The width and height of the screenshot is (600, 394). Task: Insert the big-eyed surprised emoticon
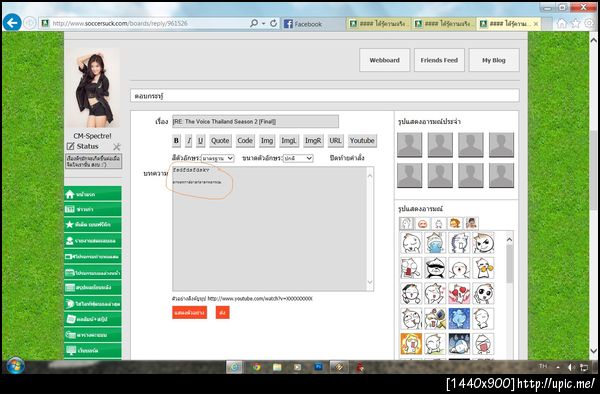tap(483, 293)
